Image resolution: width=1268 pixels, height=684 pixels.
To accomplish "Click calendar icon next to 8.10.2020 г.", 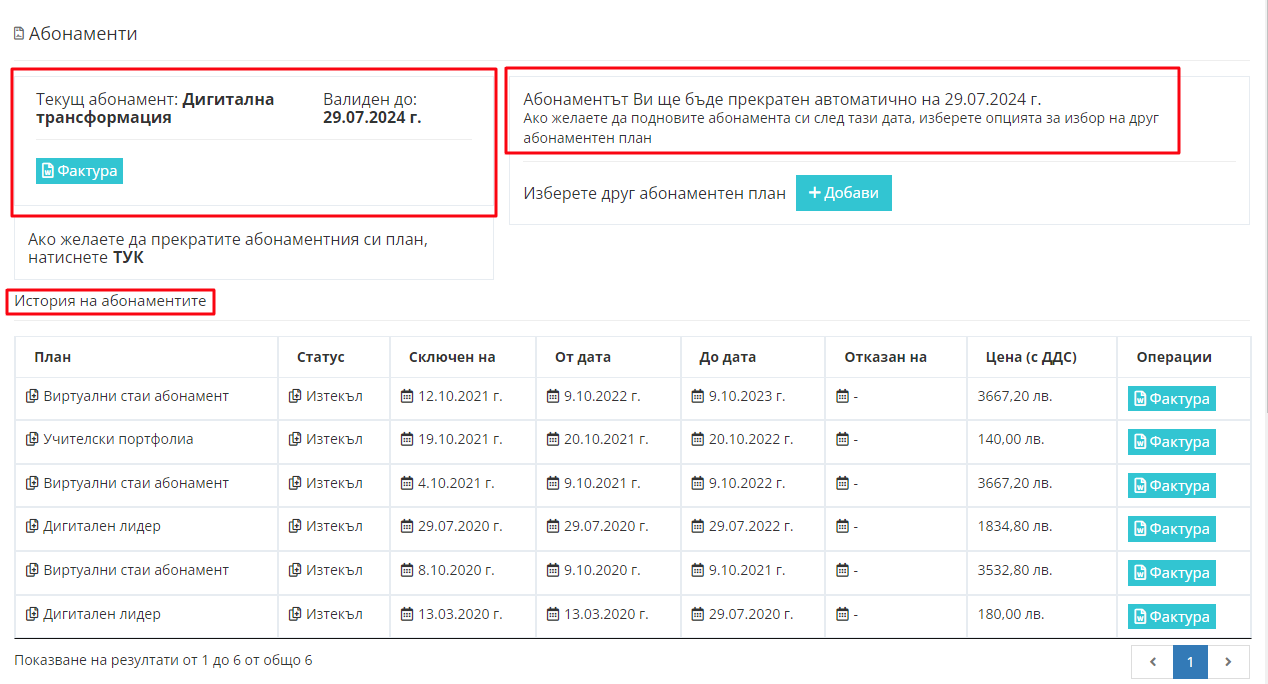I will (x=407, y=570).
